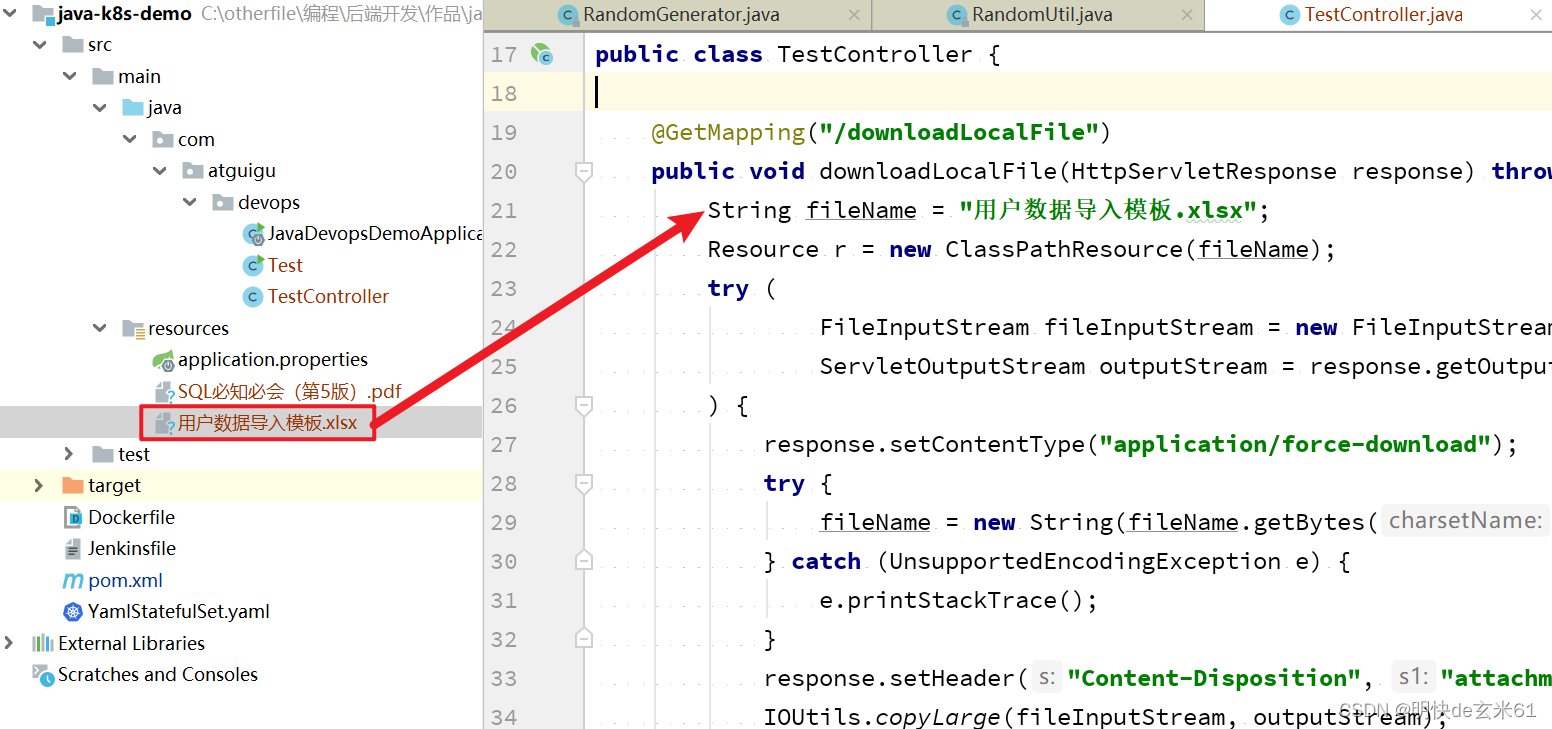Click the project module icon for java-k8s-demo
The width and height of the screenshot is (1552, 729).
(42, 14)
